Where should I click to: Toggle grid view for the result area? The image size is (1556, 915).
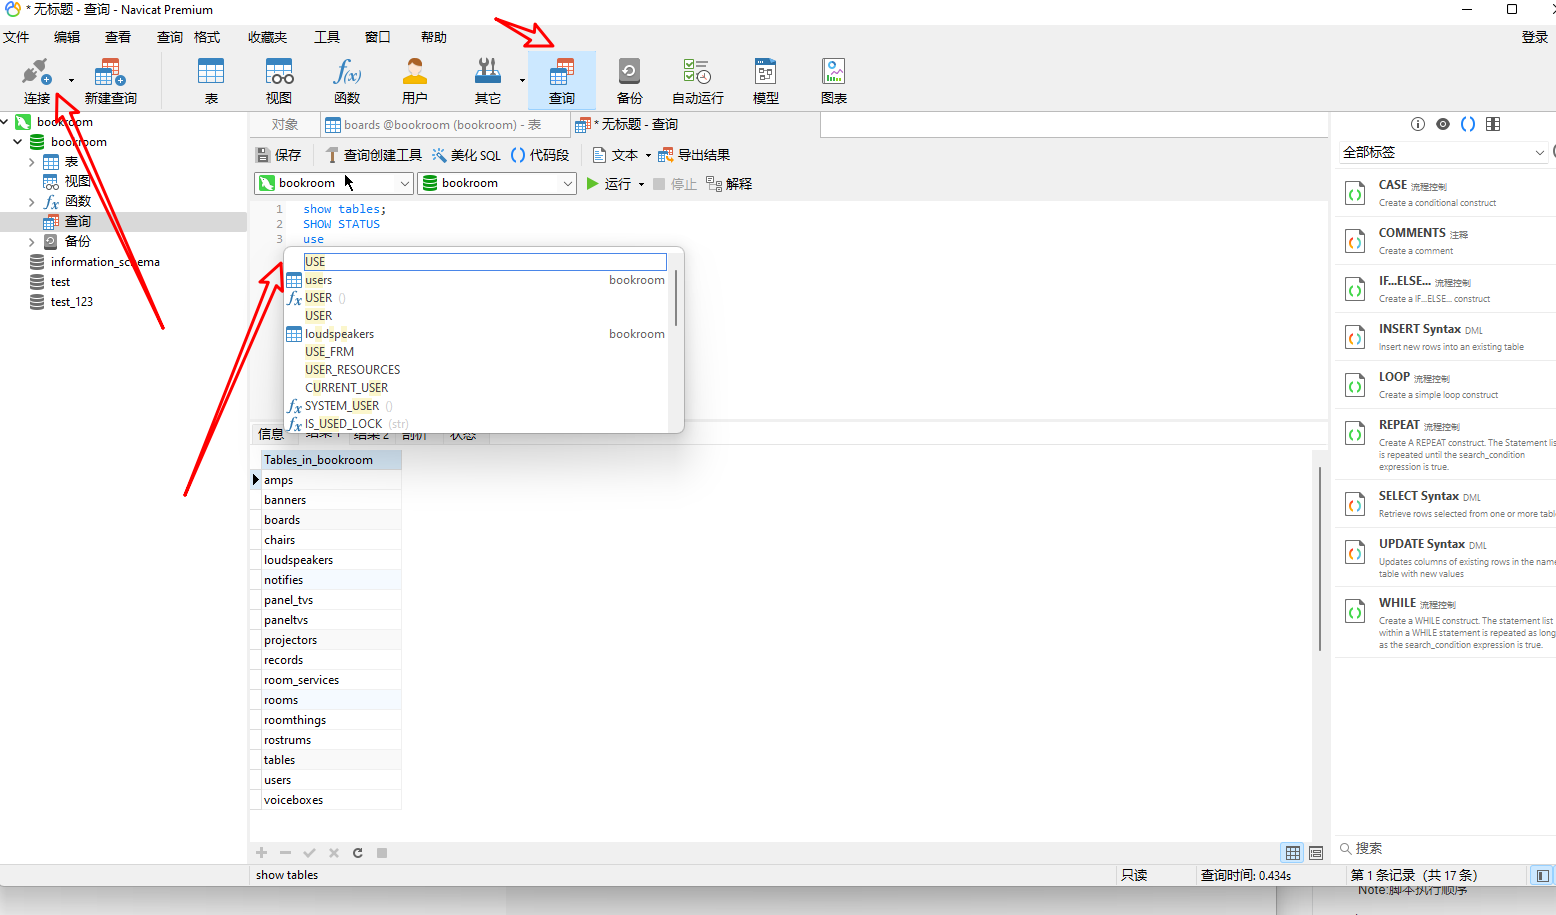[x=1291, y=852]
